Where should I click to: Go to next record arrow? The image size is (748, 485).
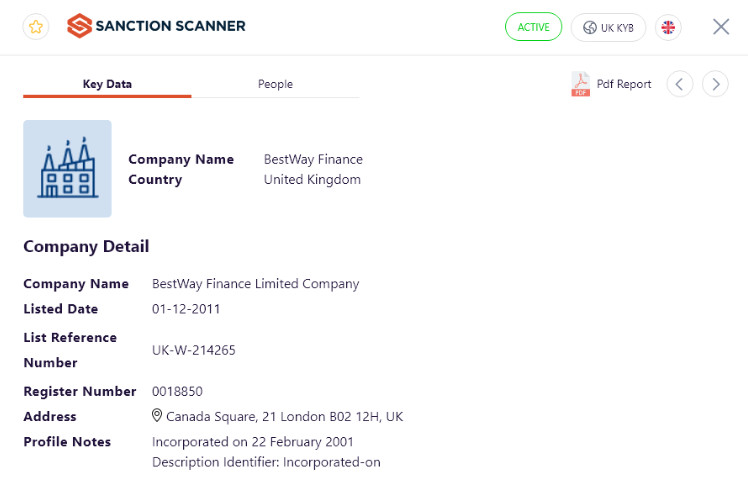point(715,84)
